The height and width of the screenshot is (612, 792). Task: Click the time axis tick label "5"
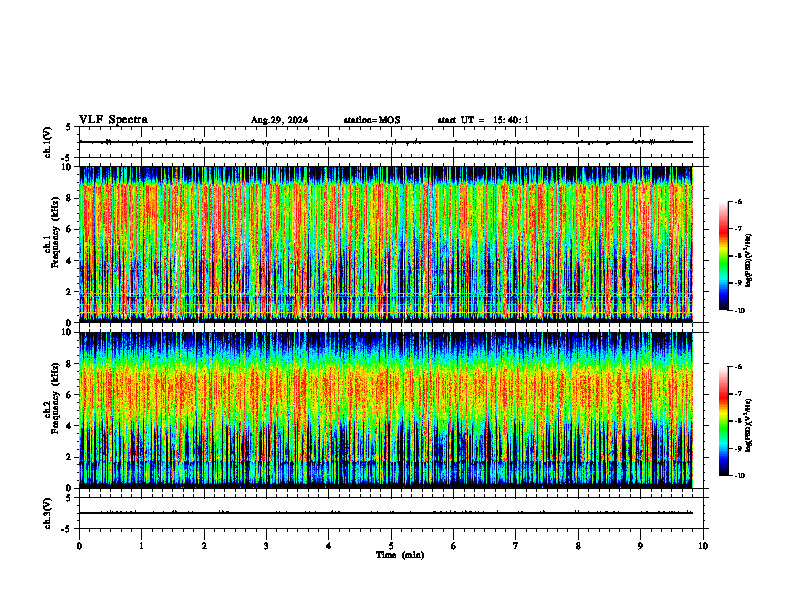coord(391,546)
